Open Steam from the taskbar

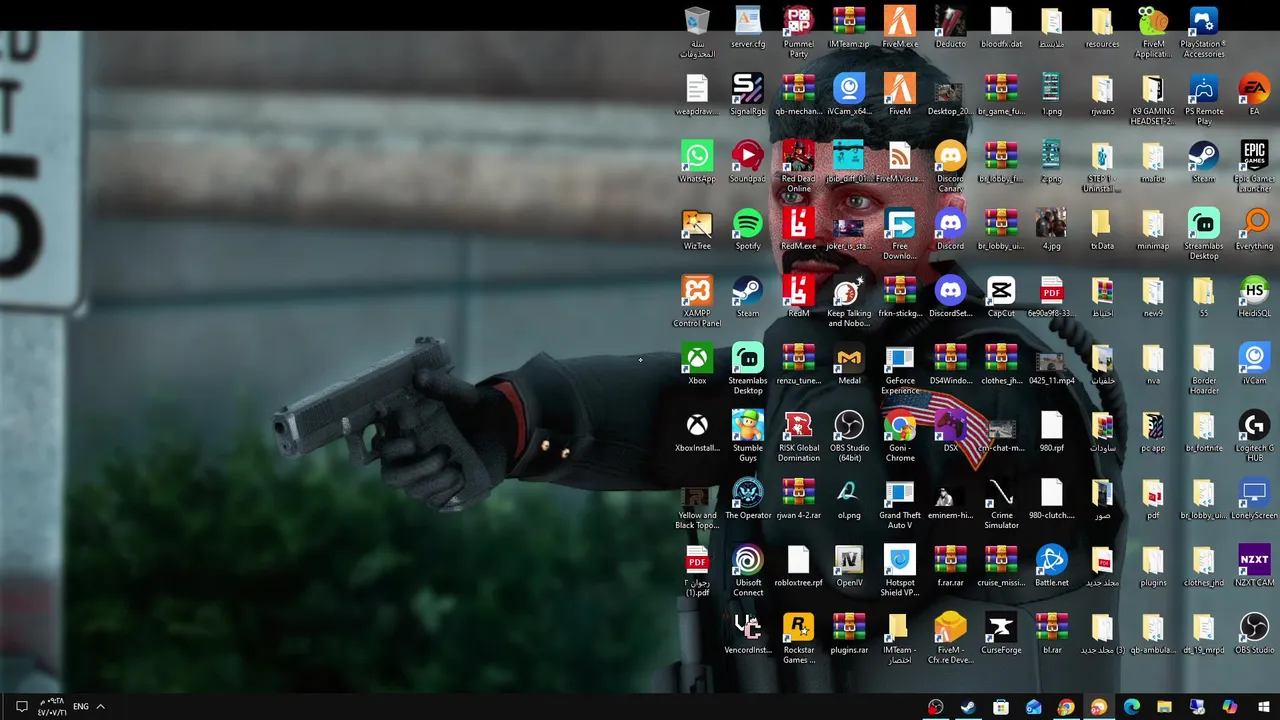968,707
